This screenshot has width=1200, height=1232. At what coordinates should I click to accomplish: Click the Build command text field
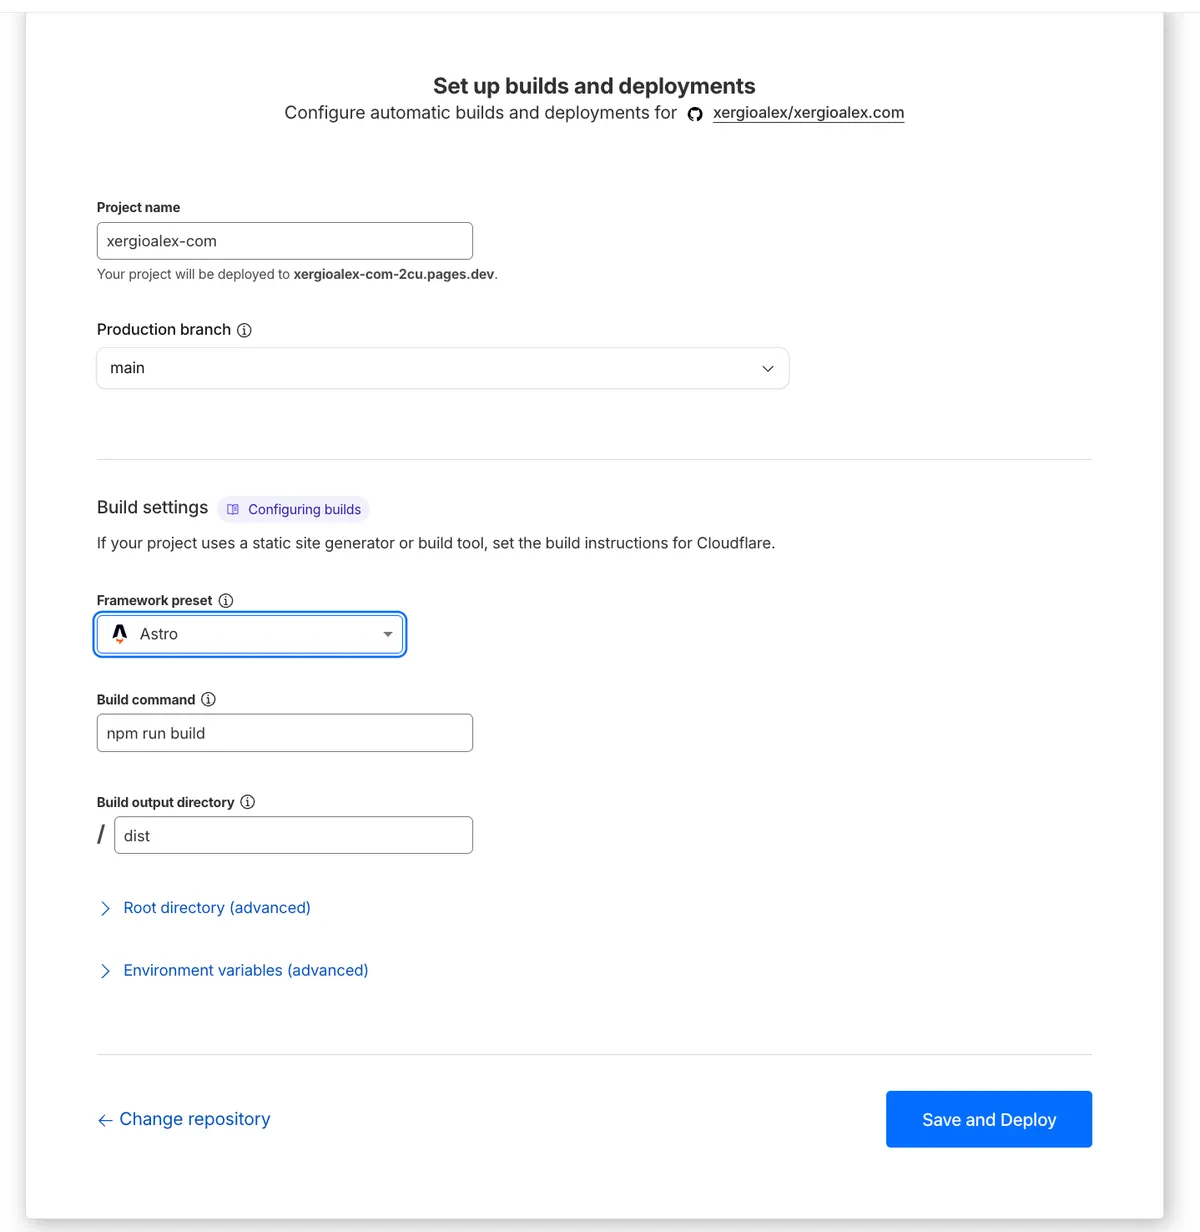(284, 732)
